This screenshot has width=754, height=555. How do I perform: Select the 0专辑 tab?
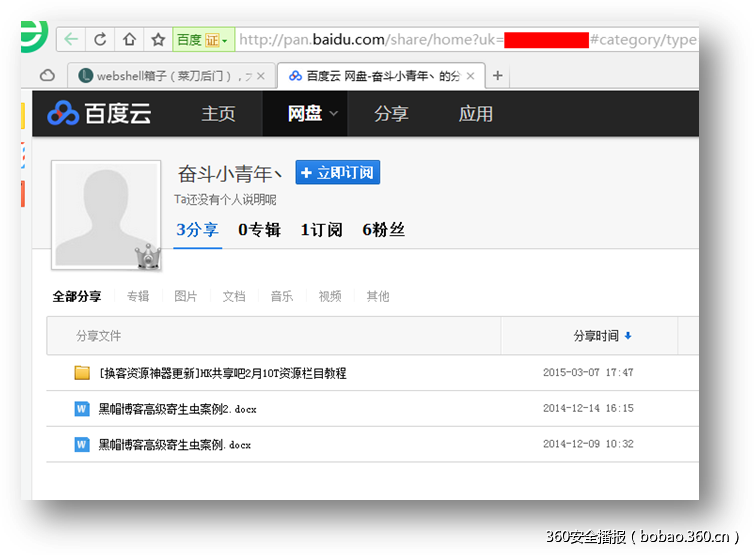259,230
